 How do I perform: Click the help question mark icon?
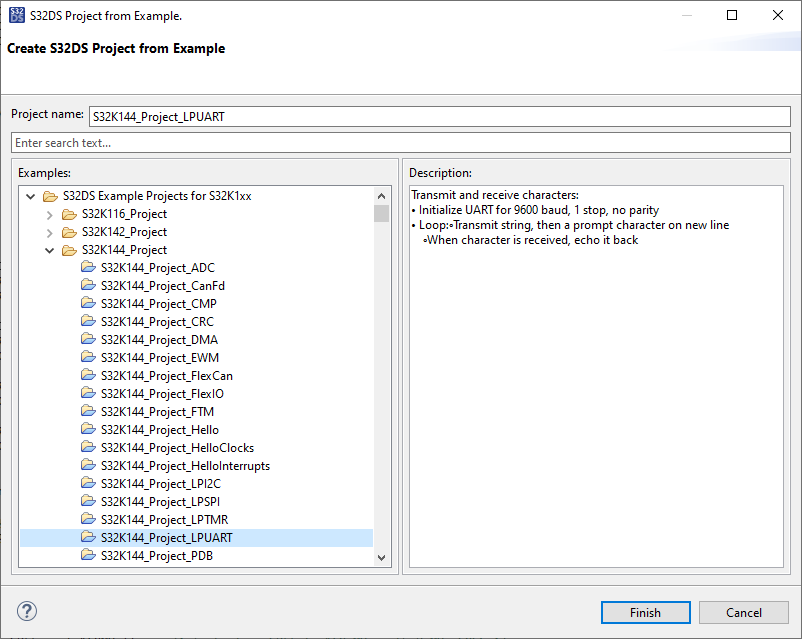click(x=27, y=611)
